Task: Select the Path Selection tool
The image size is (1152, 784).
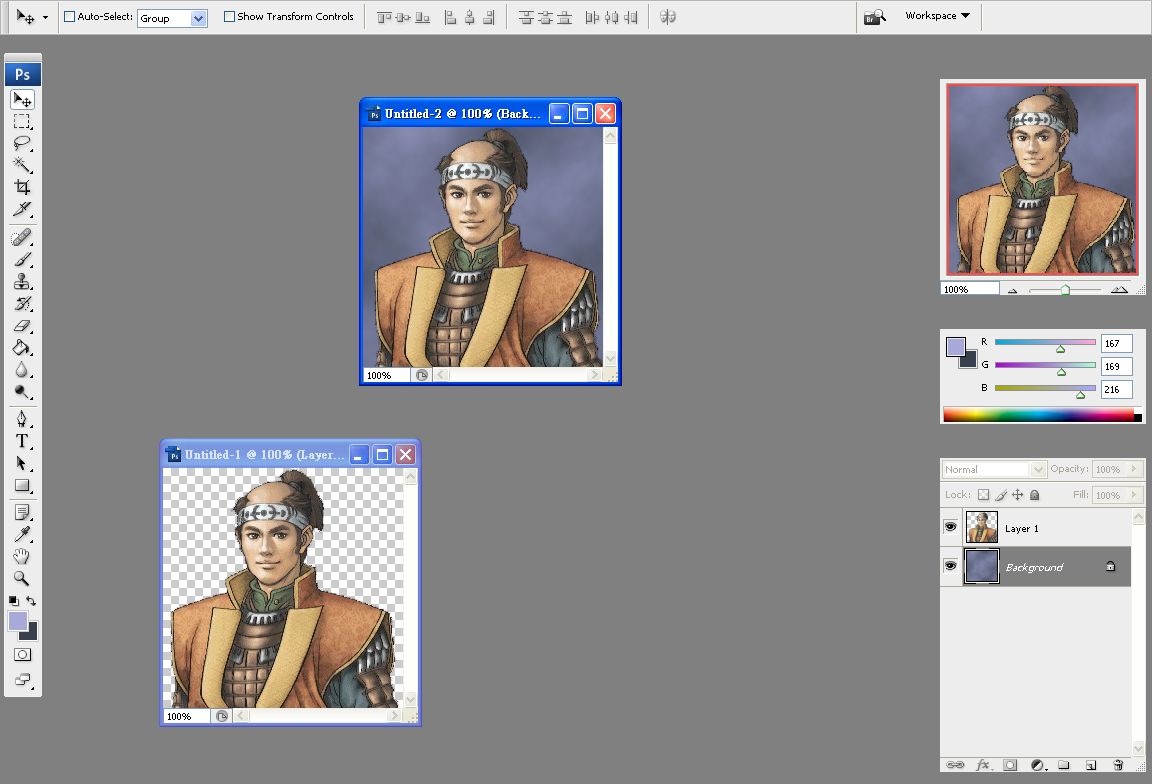Action: point(22,463)
